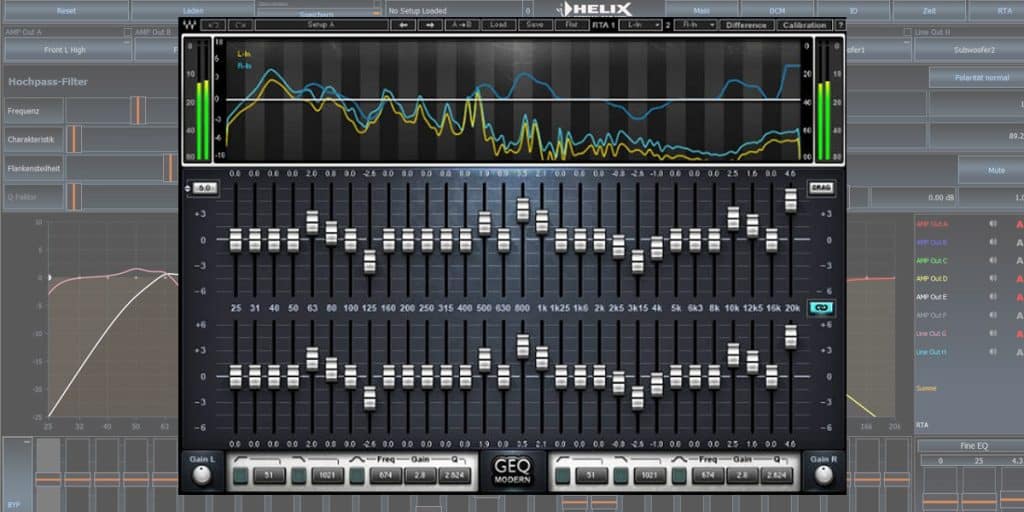Click the A marker for AMP Out D
This screenshot has height=512, width=1024.
point(1019,279)
